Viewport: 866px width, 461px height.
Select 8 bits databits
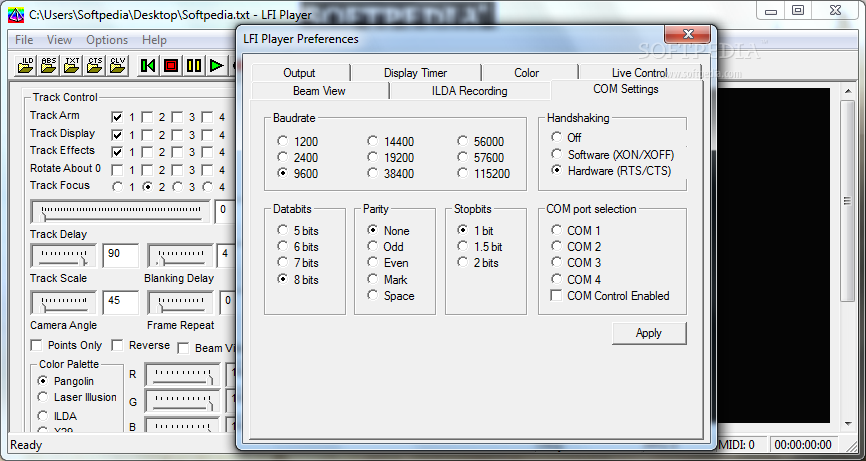point(298,279)
